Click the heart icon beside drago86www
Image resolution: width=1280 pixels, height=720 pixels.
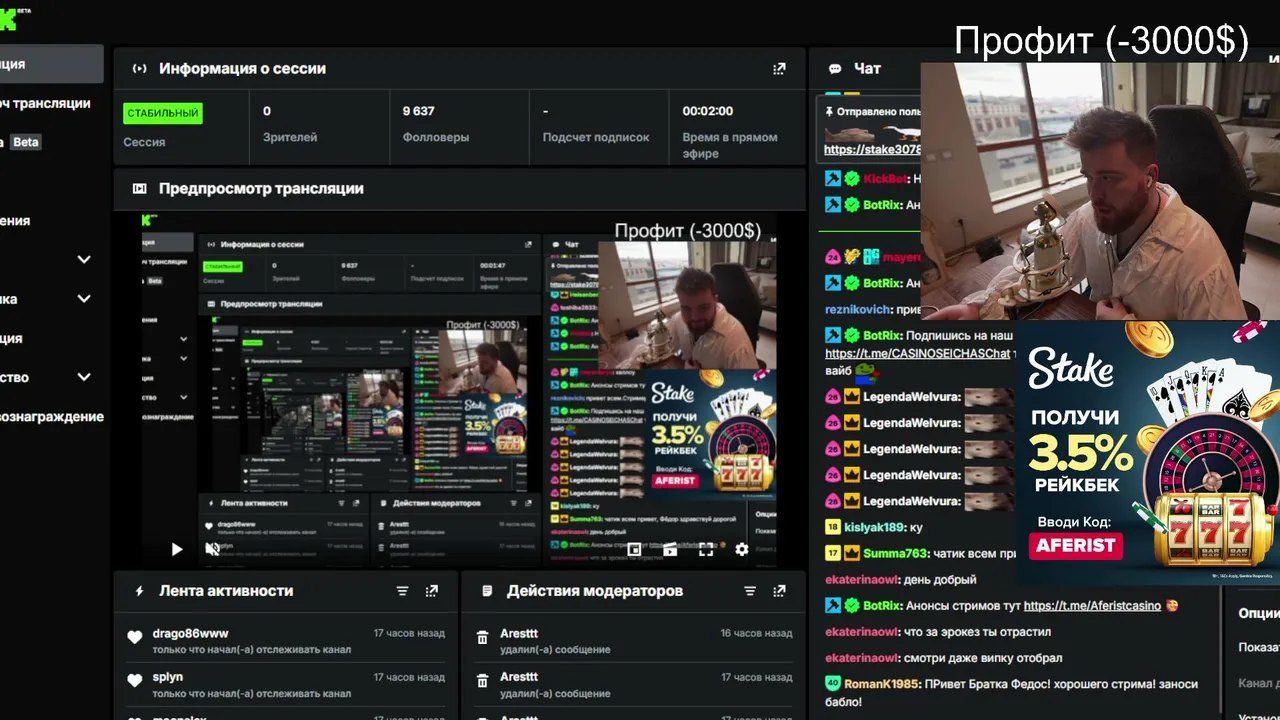[135, 638]
